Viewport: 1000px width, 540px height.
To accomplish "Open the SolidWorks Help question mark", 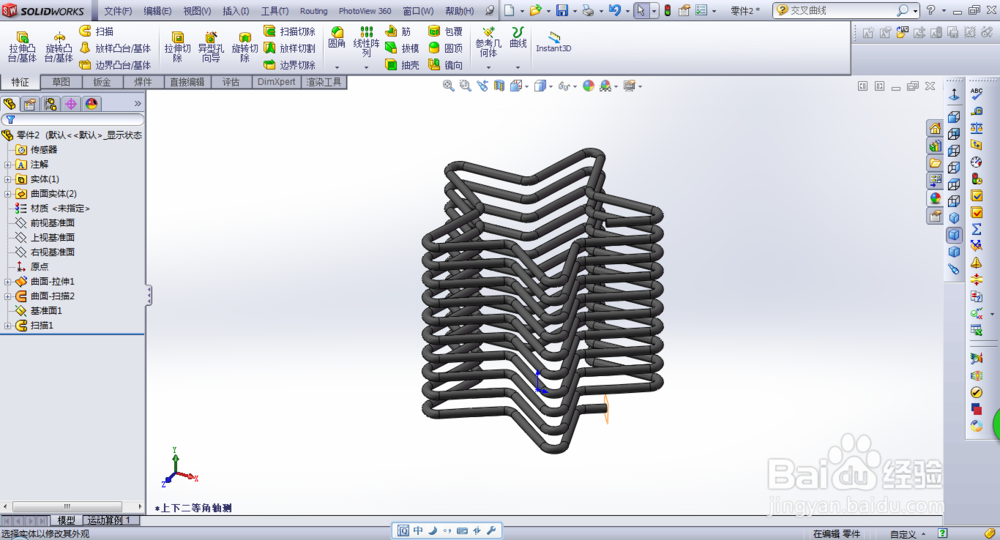I will tap(930, 10).
